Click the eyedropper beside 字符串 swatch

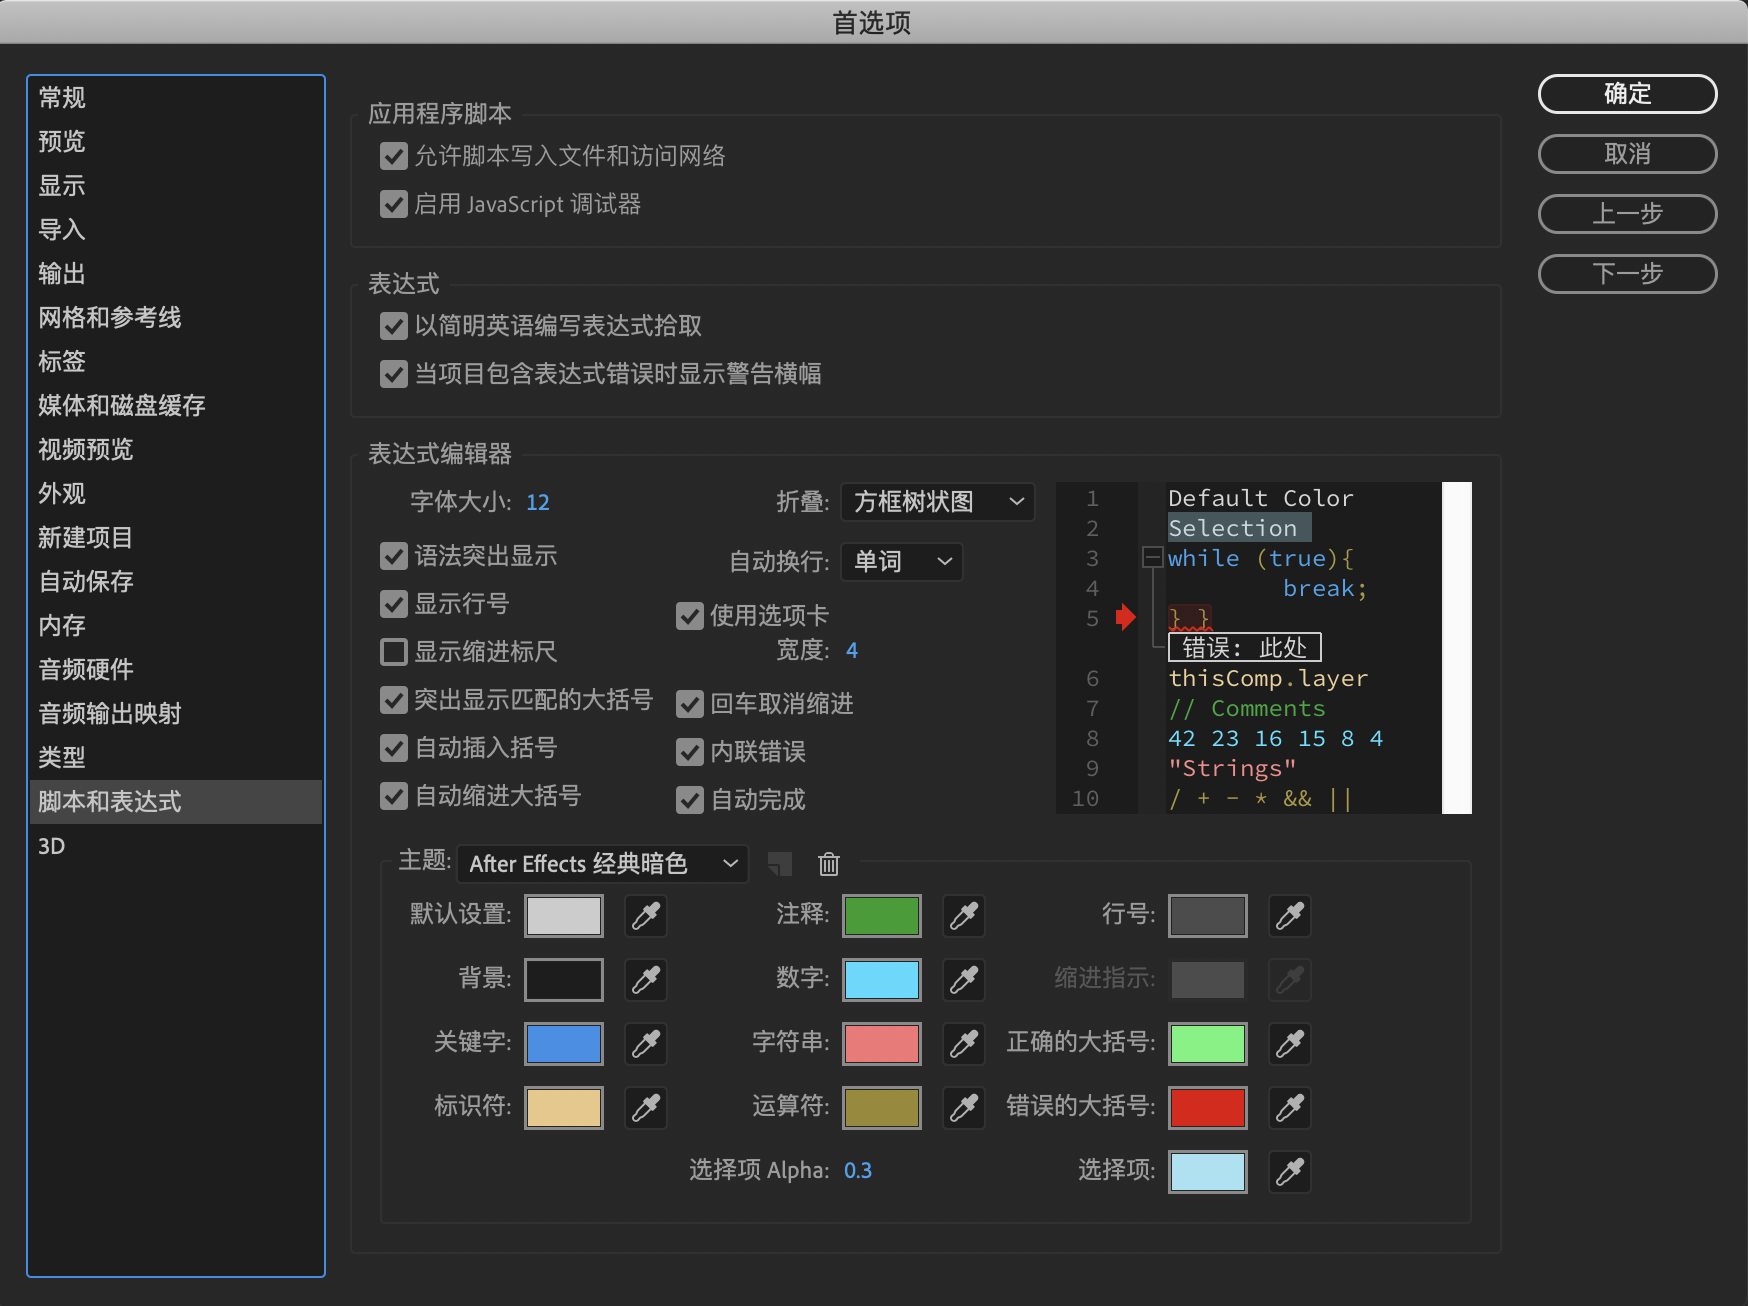coord(964,1044)
